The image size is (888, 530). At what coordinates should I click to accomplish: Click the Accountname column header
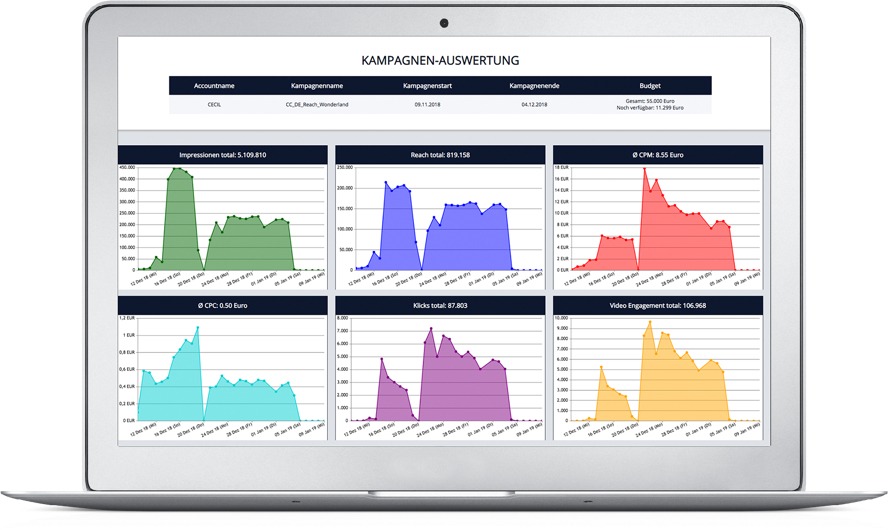pyautogui.click(x=214, y=86)
